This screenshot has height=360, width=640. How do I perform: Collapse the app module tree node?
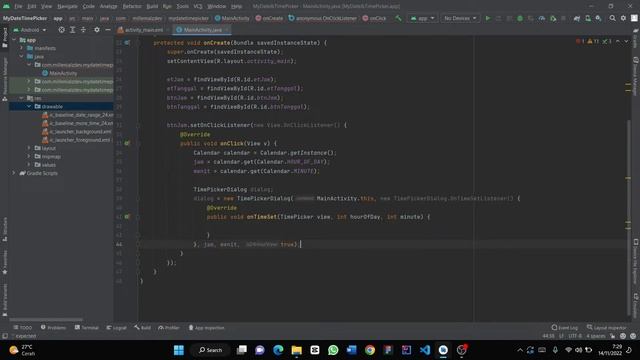click(x=14, y=40)
